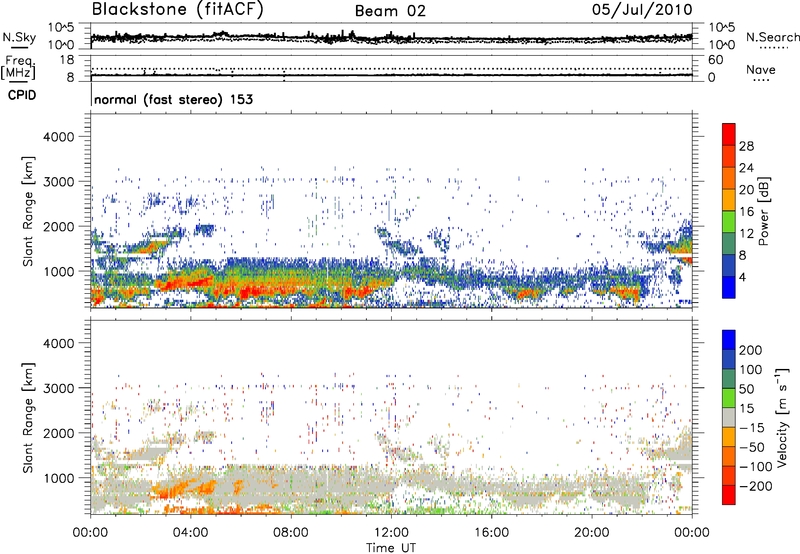Click the "2000" tick of the power panel

pos(58,226)
